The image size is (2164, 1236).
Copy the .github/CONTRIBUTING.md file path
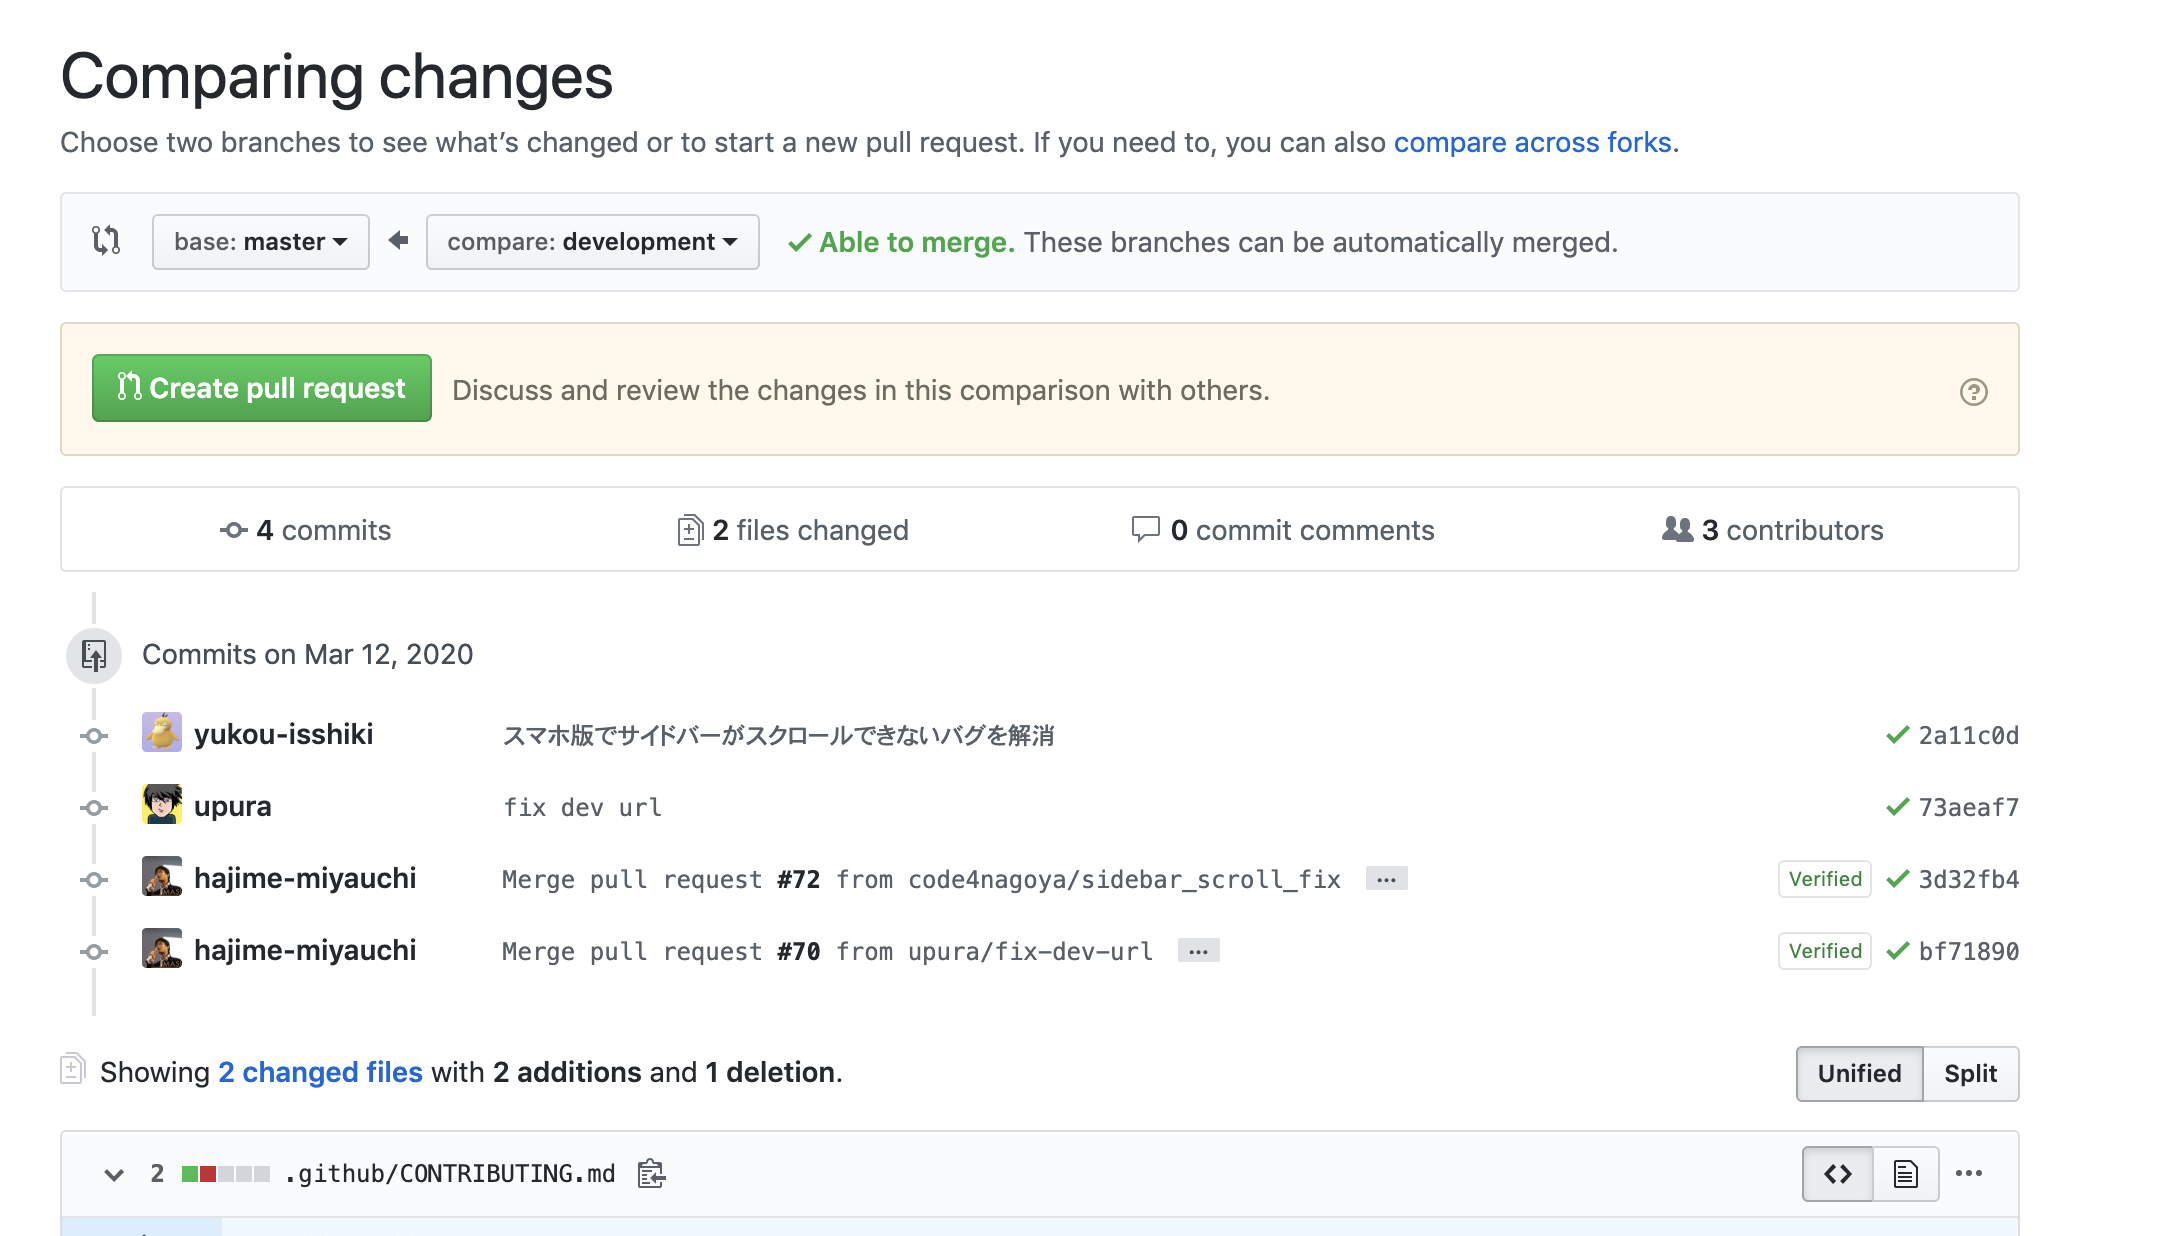(x=651, y=1173)
